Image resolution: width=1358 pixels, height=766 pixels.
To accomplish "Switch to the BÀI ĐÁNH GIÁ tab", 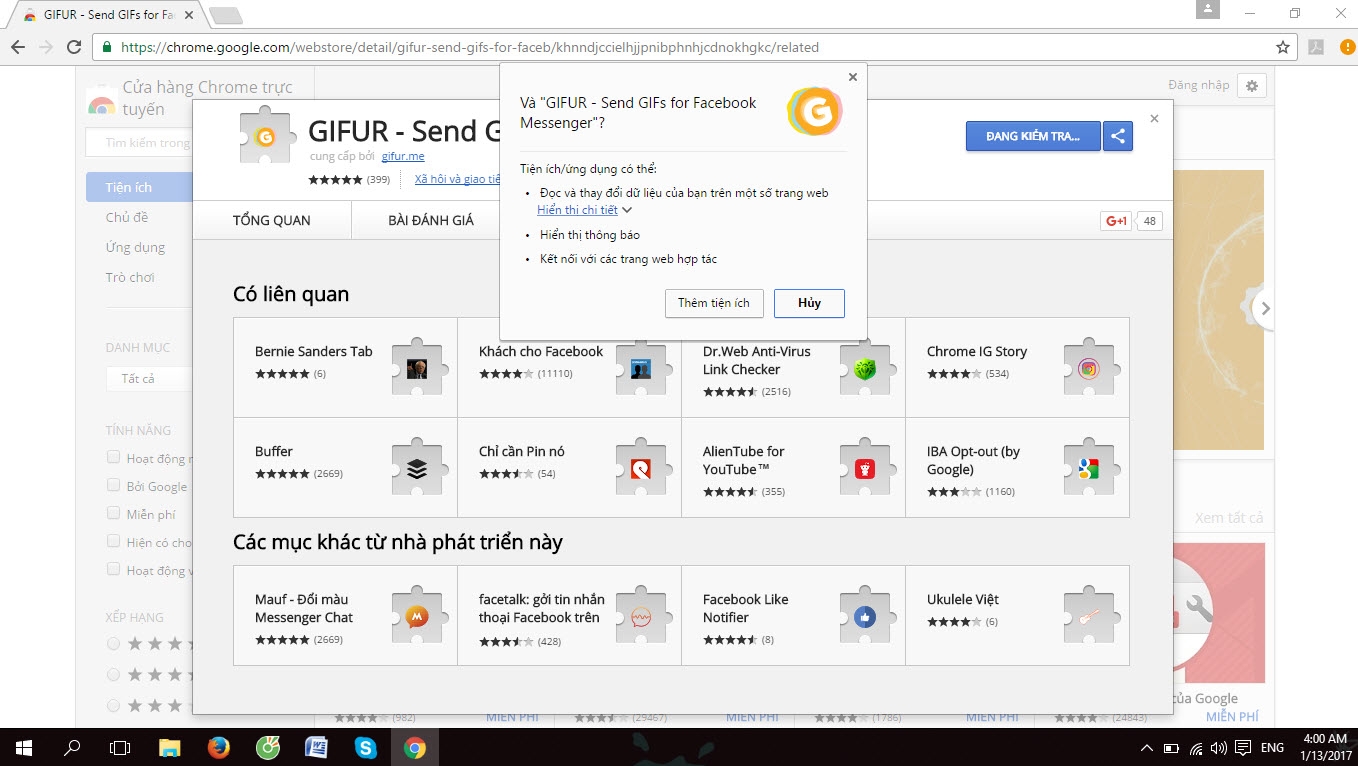I will click(431, 220).
